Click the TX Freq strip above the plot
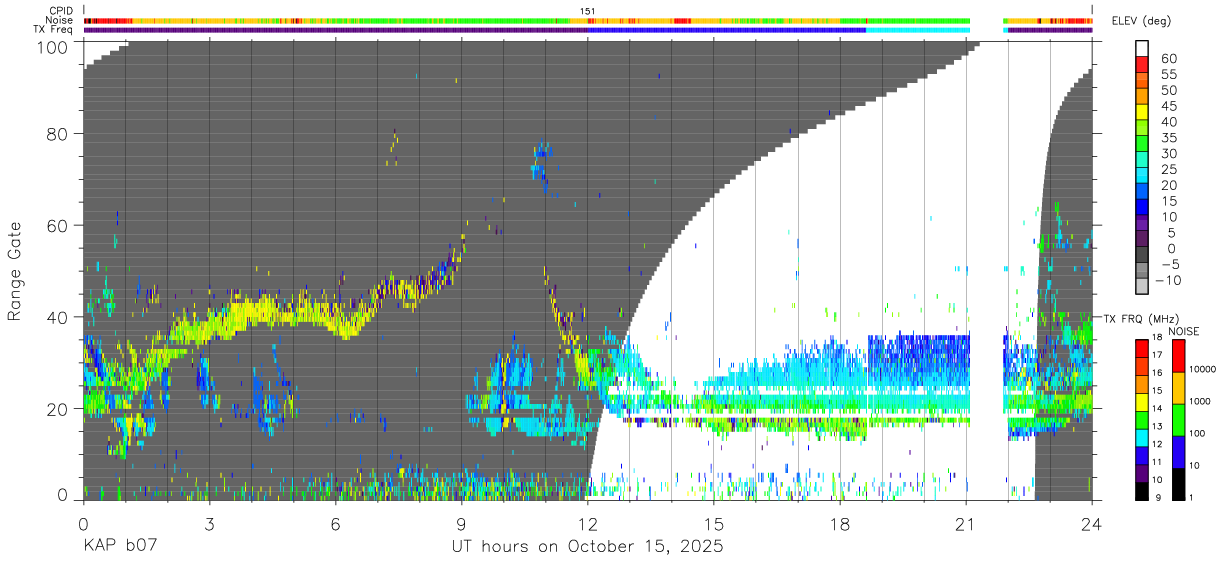The width and height of the screenshot is (1228, 567). point(588,30)
